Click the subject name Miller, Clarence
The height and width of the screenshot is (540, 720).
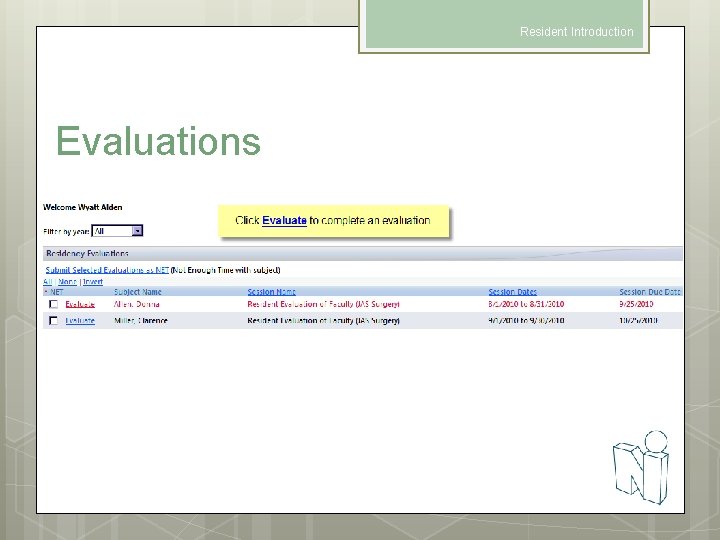[x=141, y=321]
